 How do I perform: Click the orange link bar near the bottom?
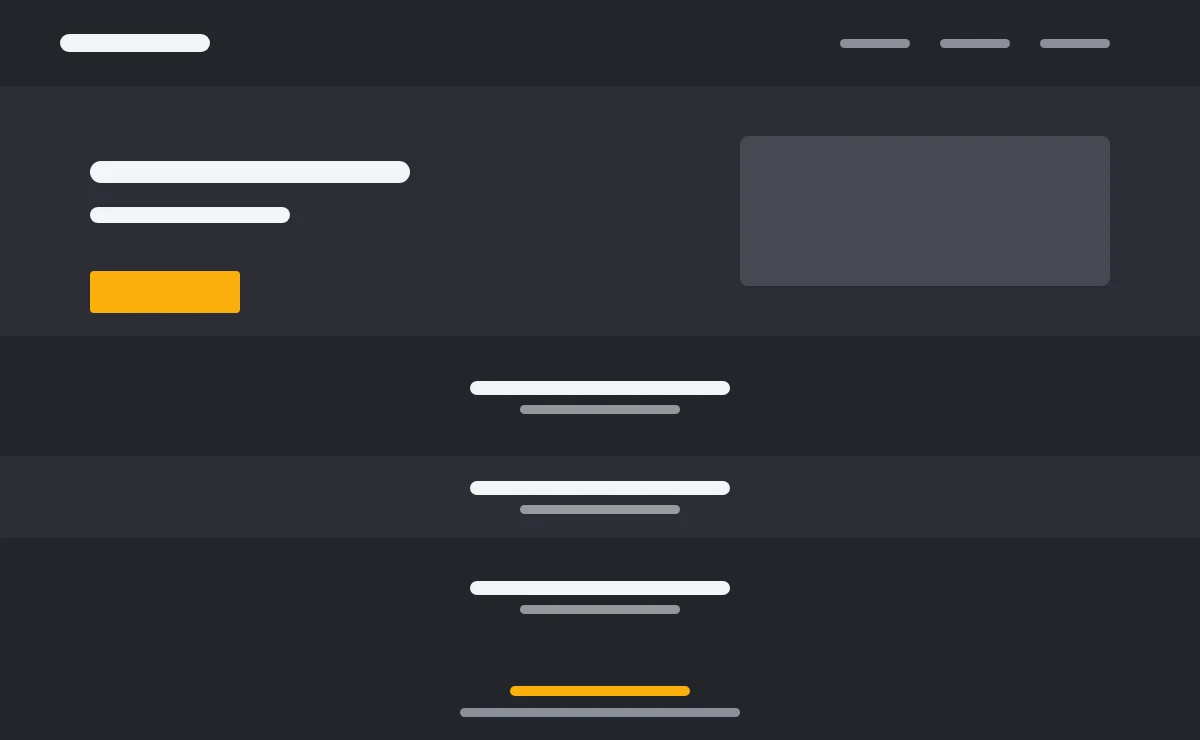pyautogui.click(x=600, y=691)
